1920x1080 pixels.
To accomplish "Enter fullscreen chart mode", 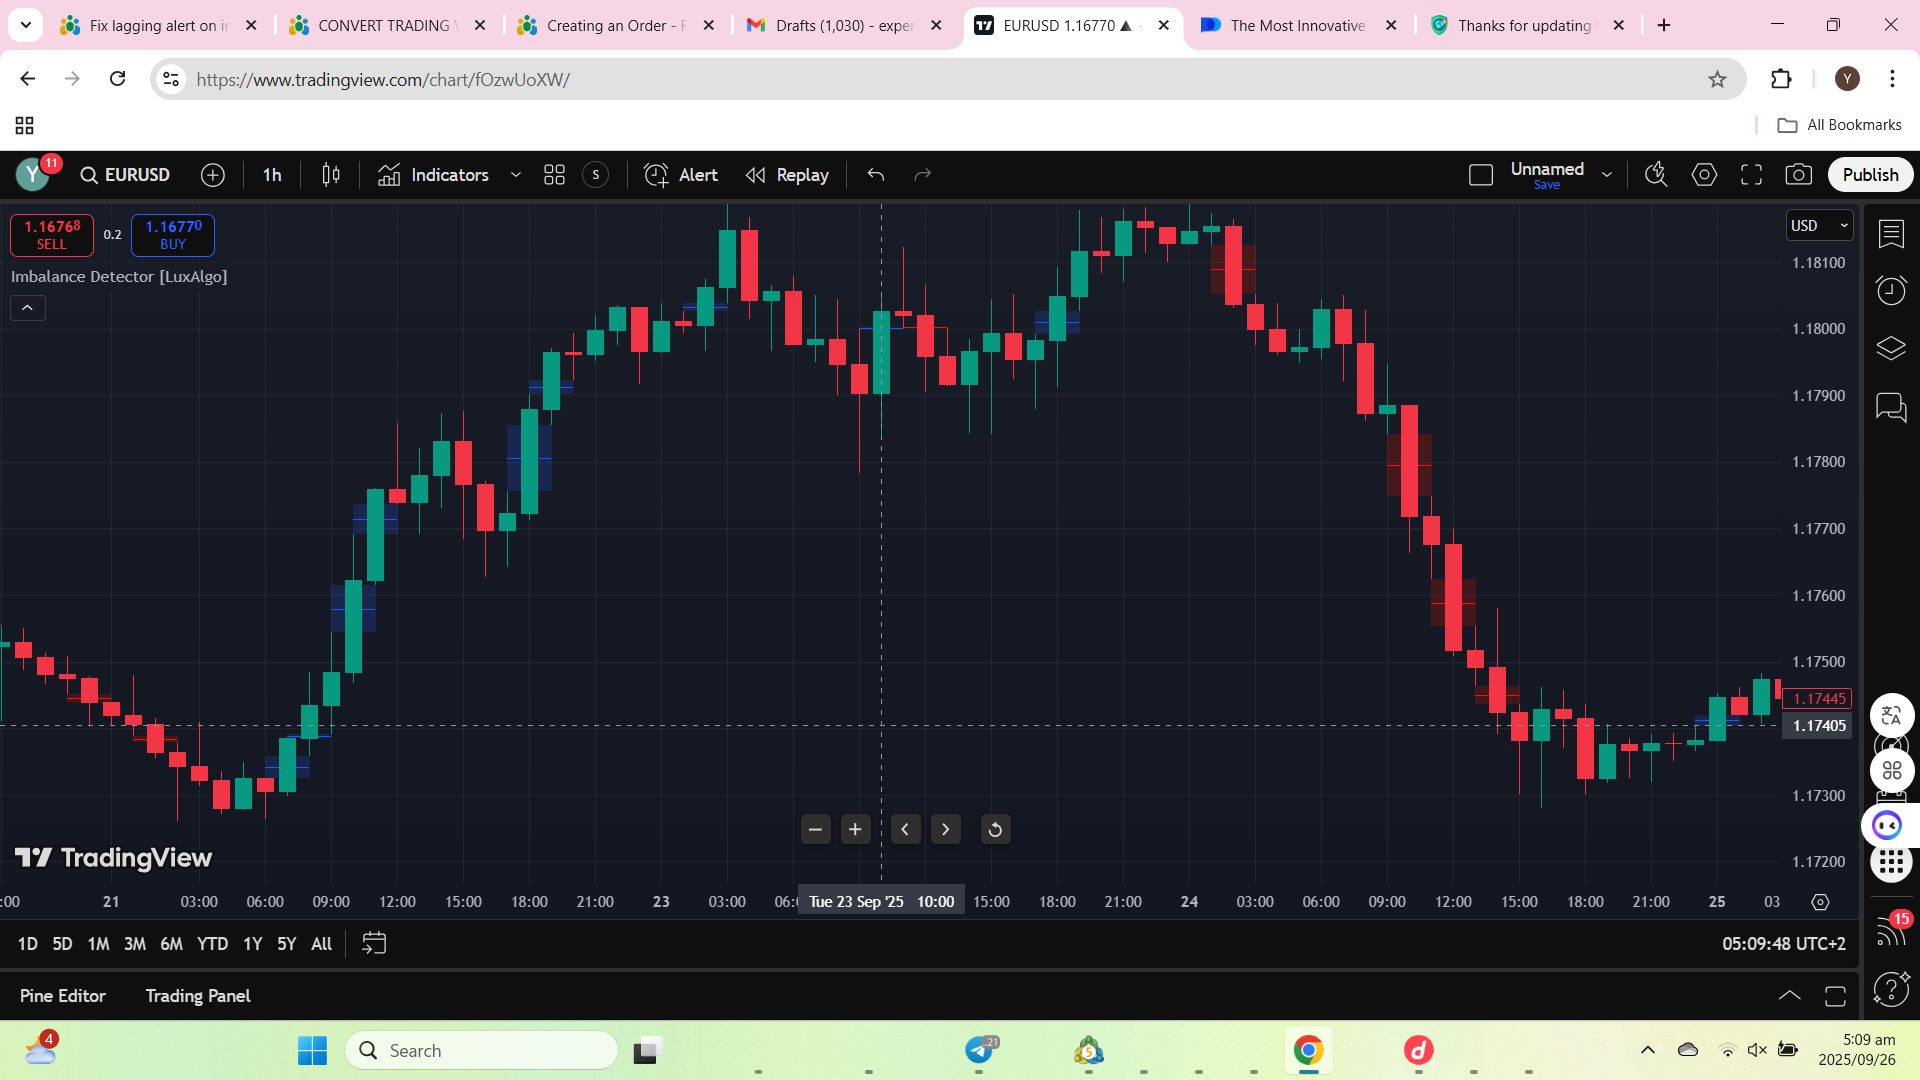I will click(1751, 175).
